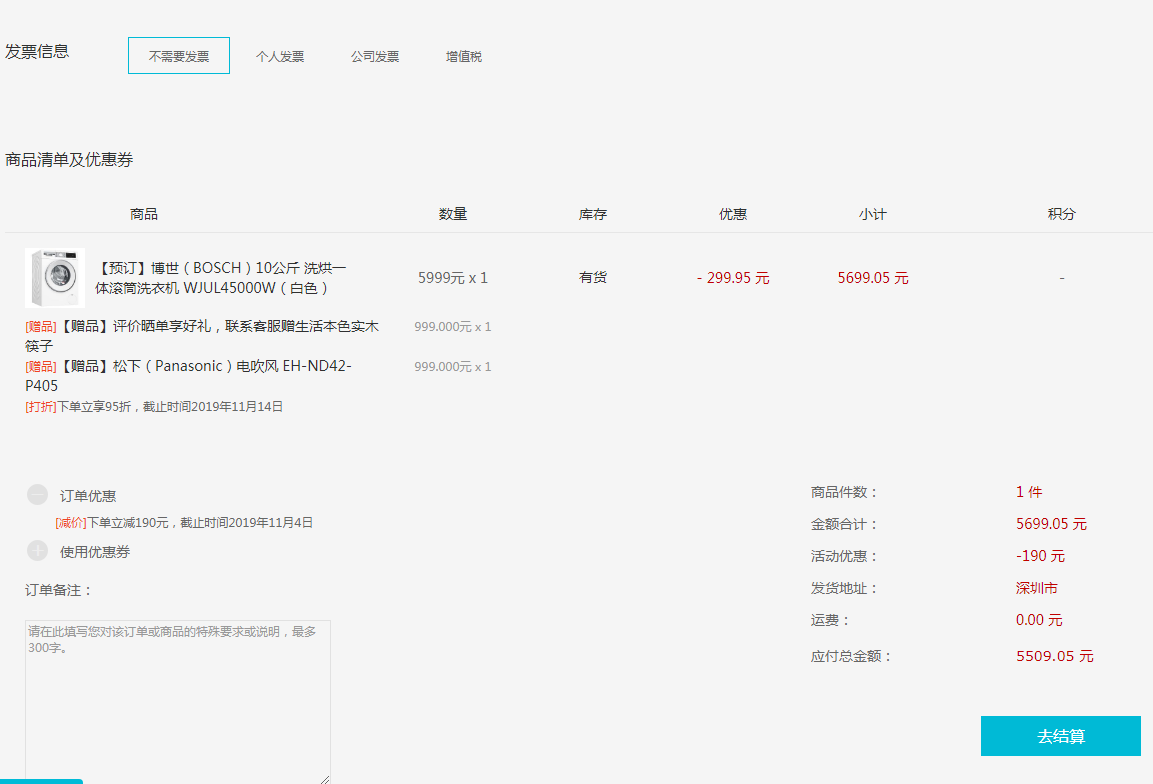Image resolution: width=1153 pixels, height=784 pixels.
Task: Open the 博世 BOSCH 洗烘一体 product link
Action: pos(221,278)
